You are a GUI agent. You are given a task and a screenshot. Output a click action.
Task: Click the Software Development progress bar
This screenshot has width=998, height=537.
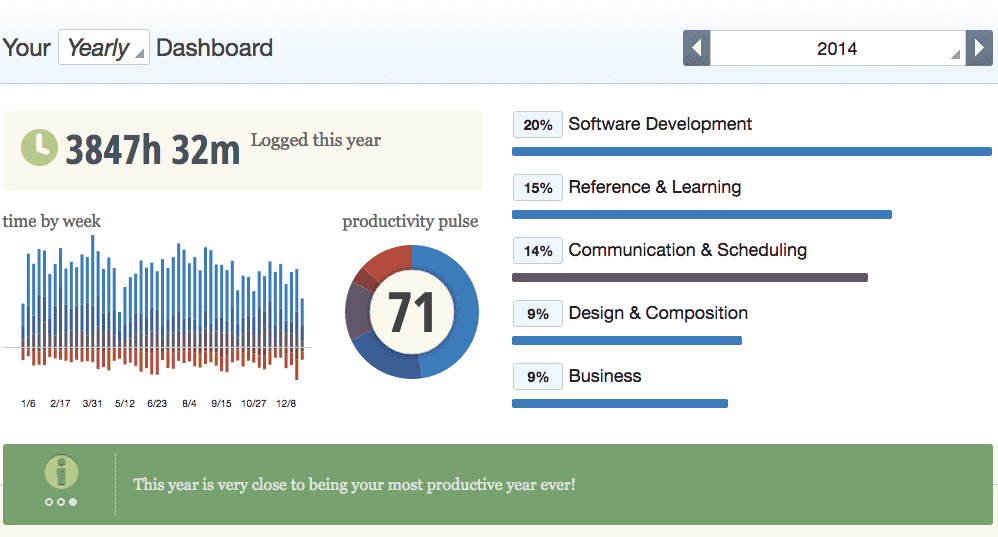751,152
